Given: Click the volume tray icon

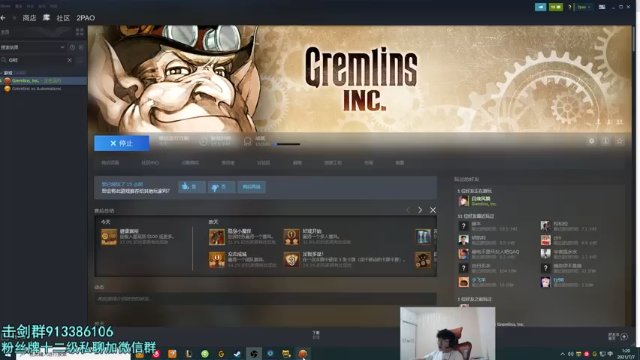Looking at the screenshot, I should tap(571, 354).
